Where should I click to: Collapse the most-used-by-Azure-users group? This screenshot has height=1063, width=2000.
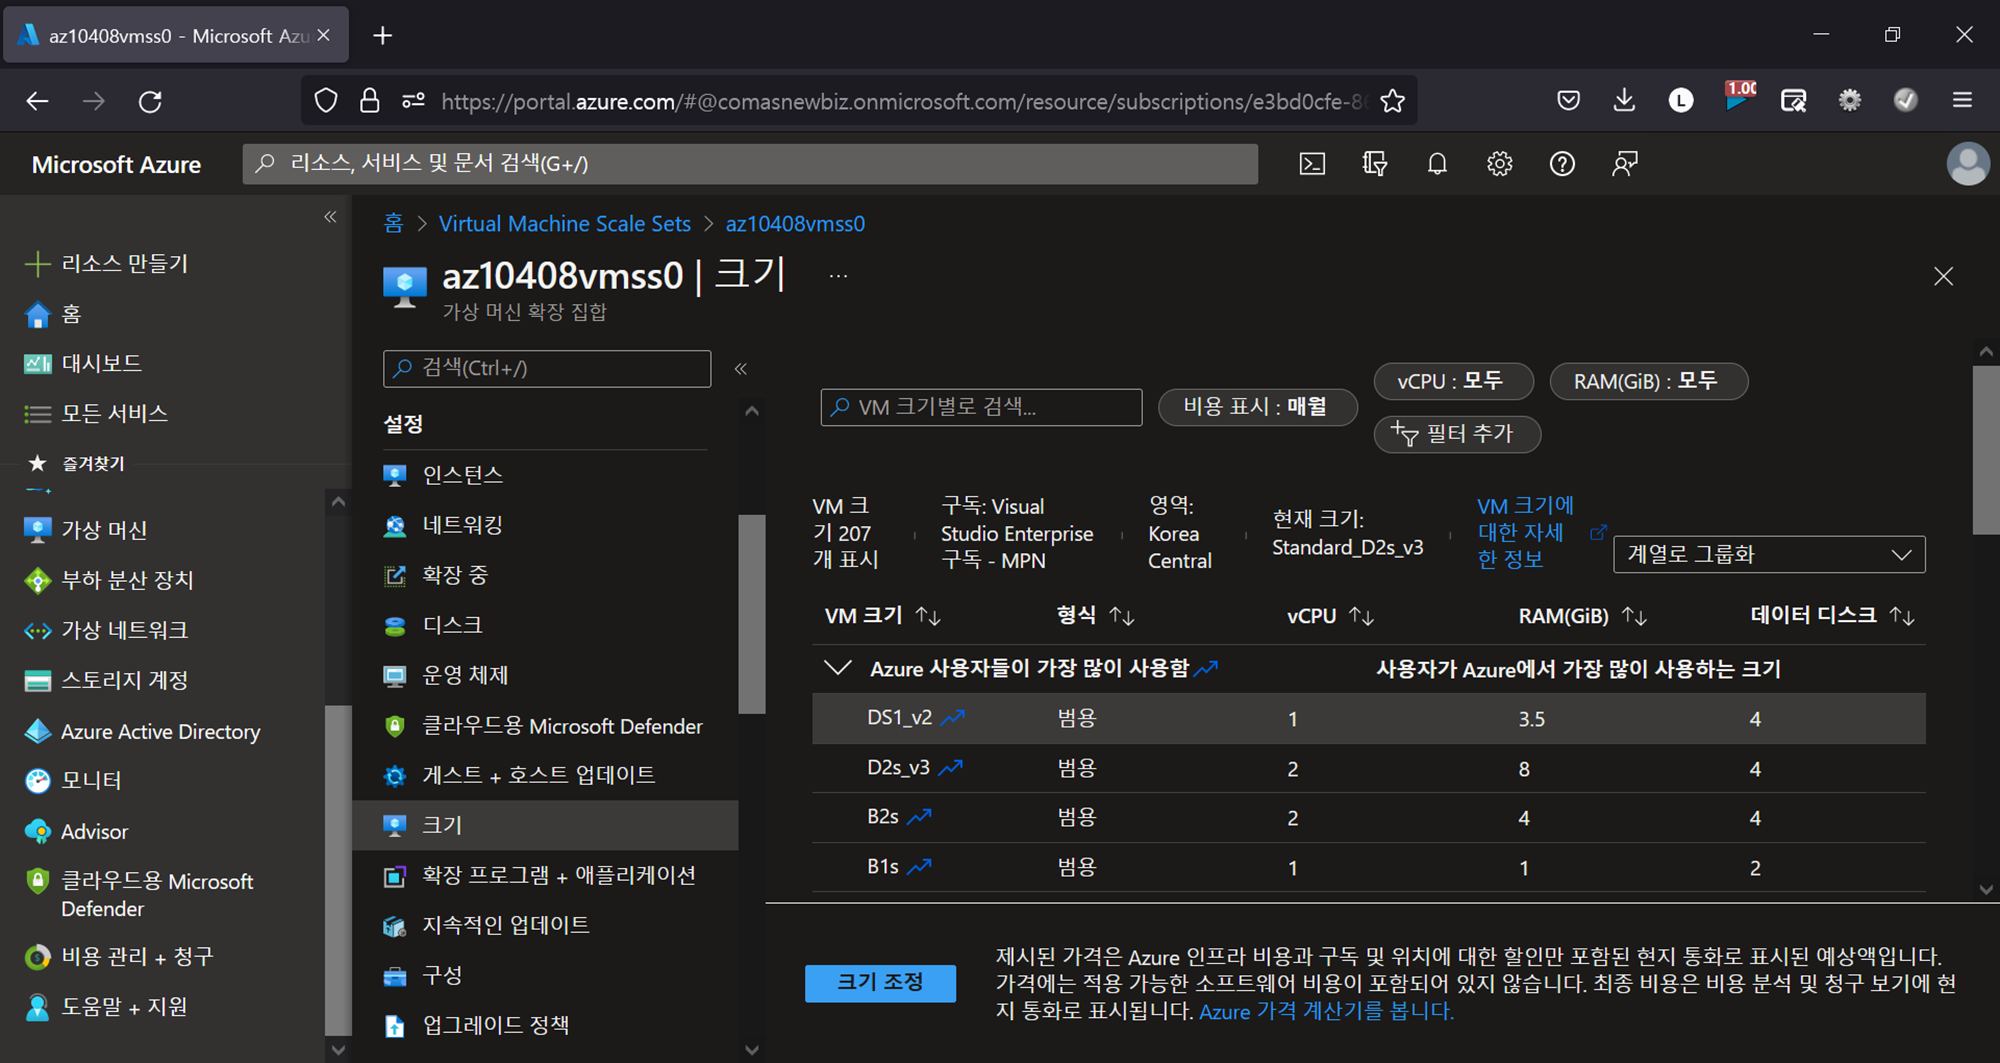pyautogui.click(x=837, y=668)
